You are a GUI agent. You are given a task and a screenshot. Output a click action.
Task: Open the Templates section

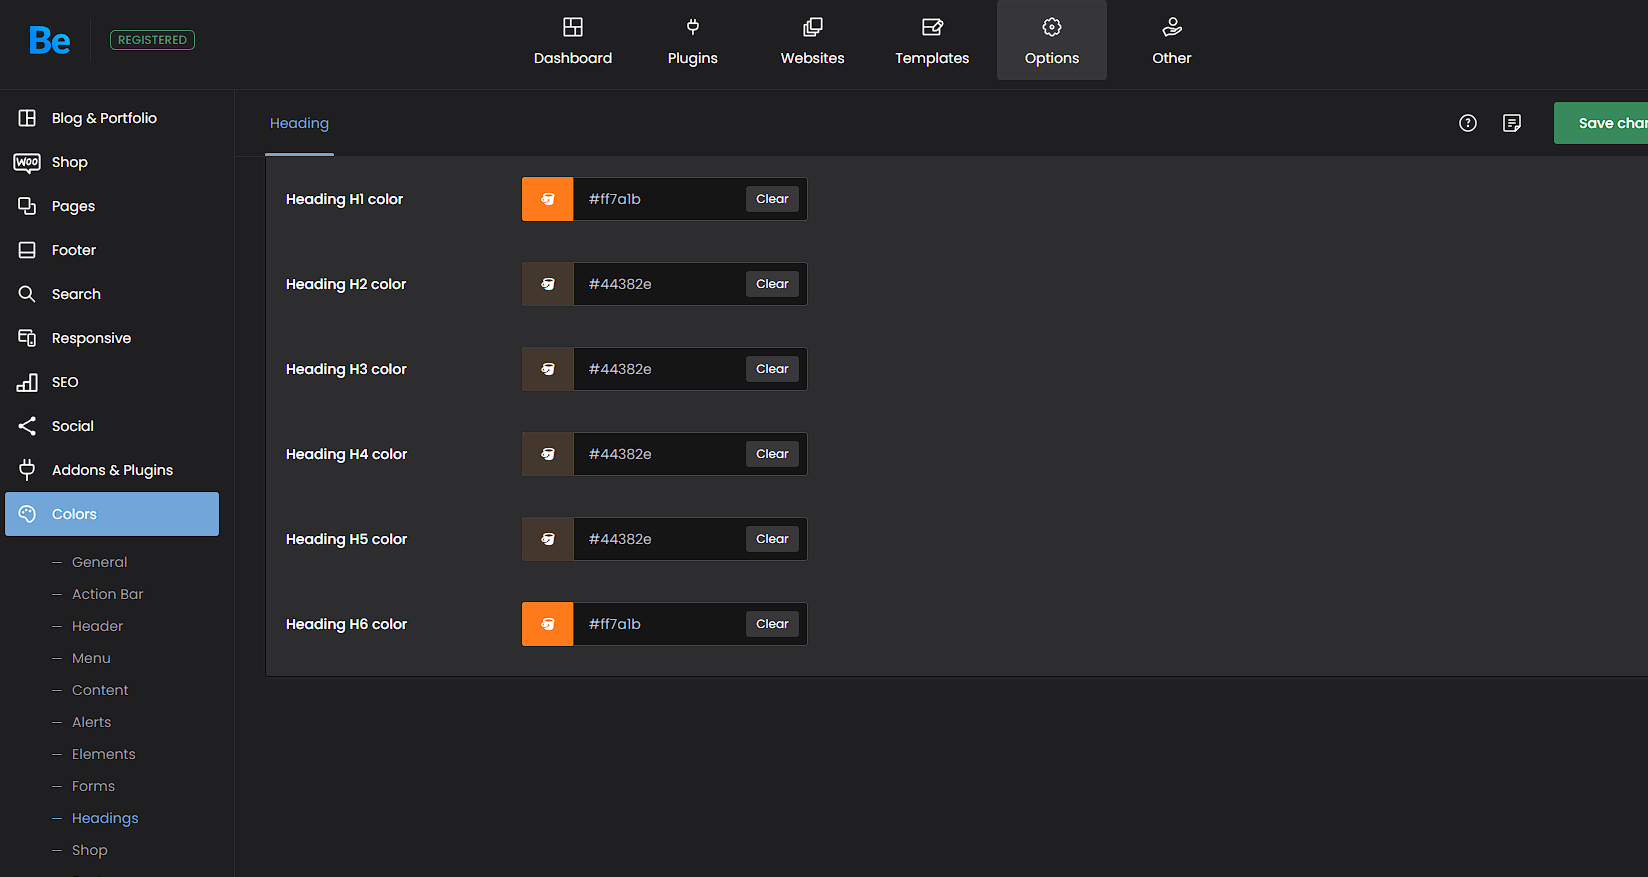point(932,40)
